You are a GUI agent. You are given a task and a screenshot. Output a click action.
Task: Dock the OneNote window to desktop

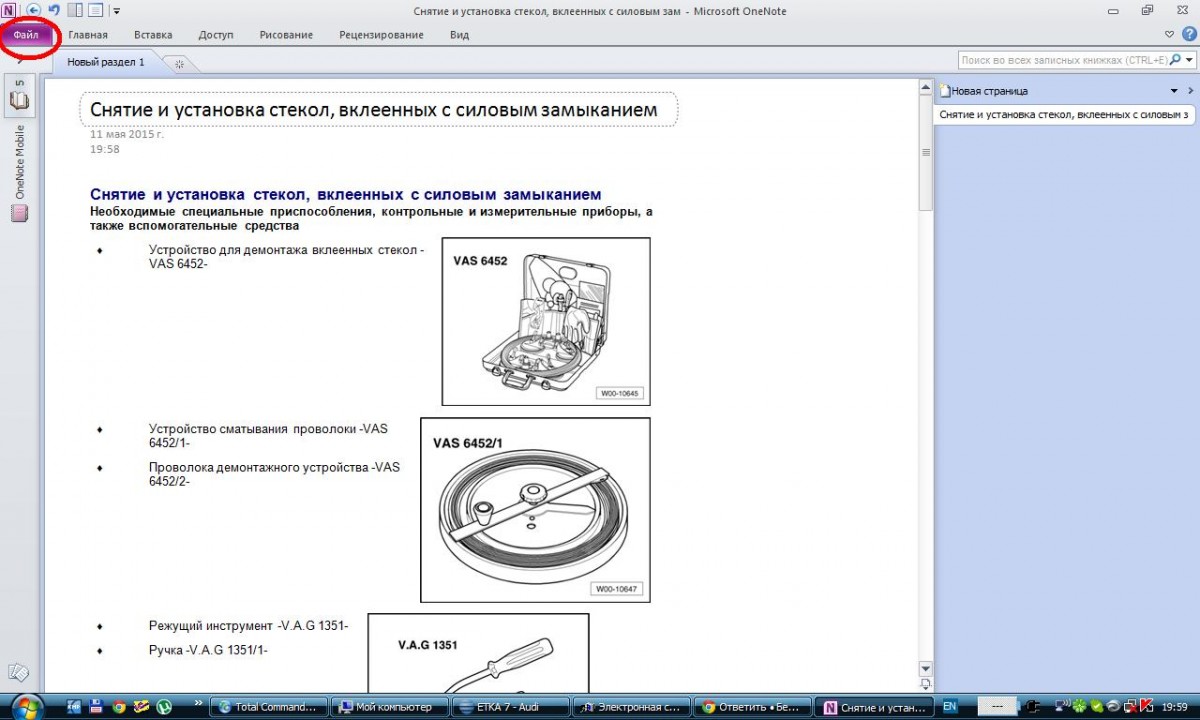point(75,10)
